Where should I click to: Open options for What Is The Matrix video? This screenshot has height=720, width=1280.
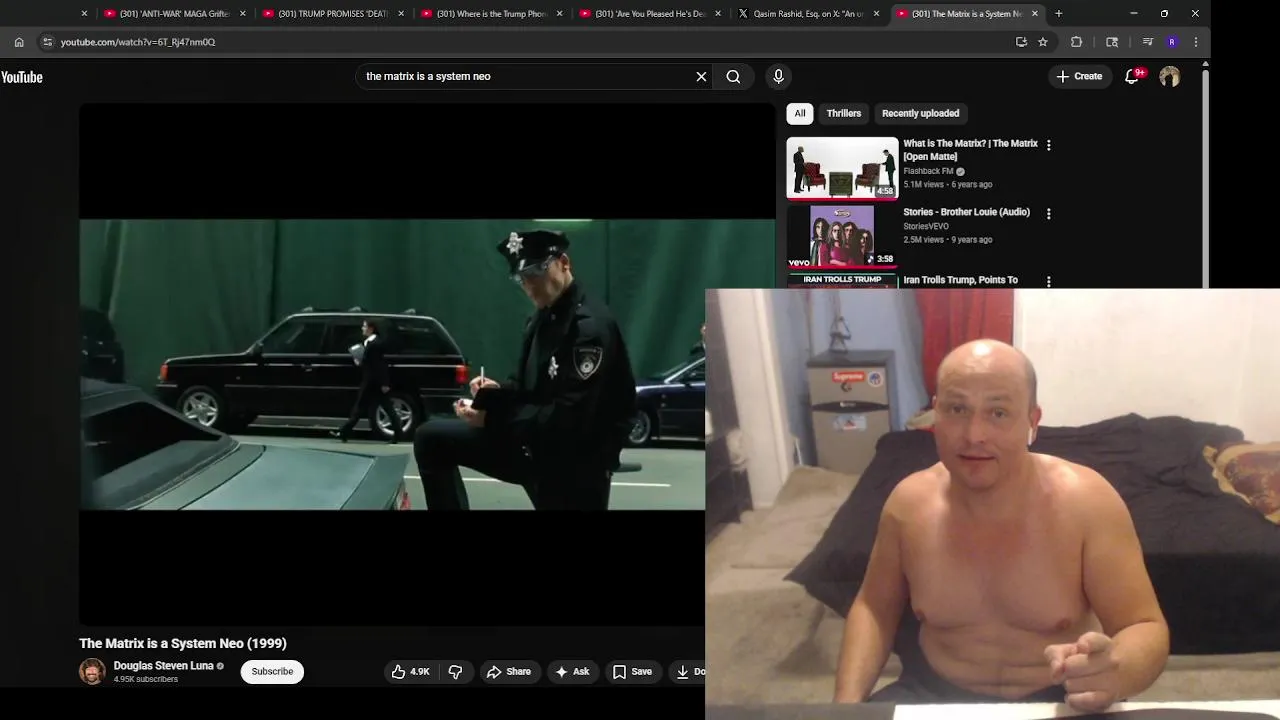coord(1048,145)
